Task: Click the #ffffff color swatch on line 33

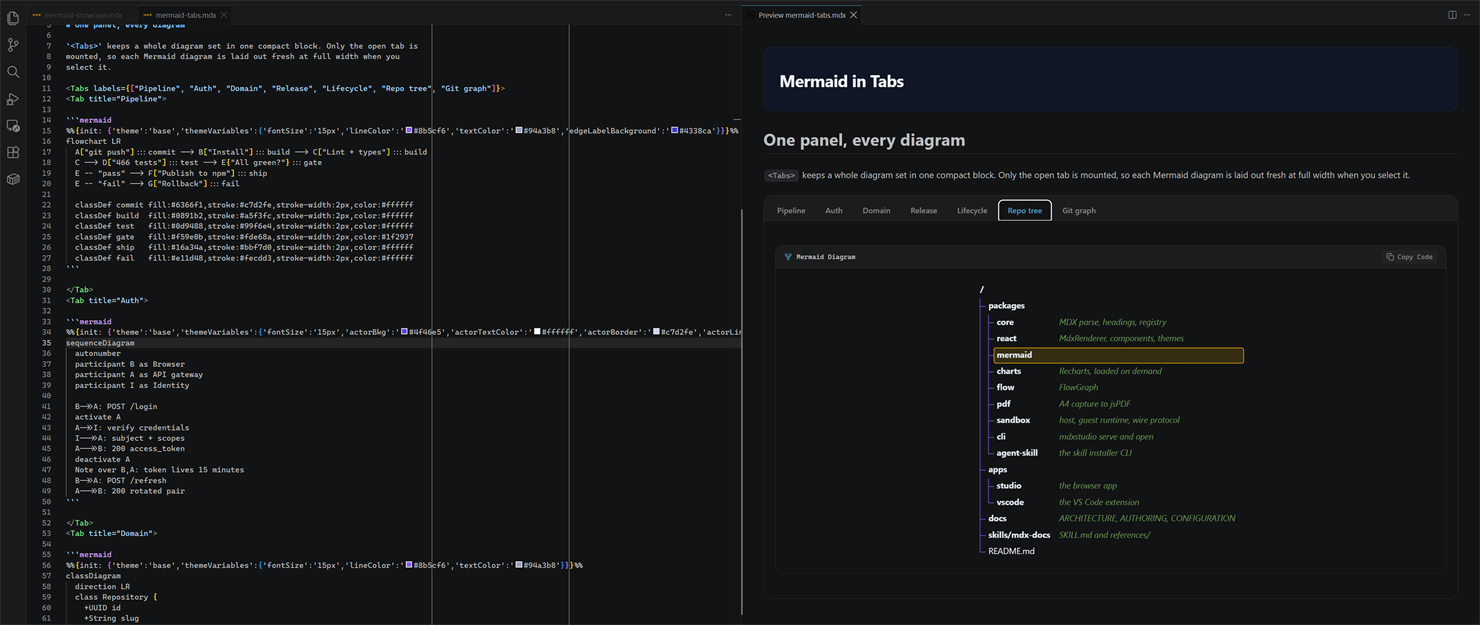Action: tap(537, 332)
